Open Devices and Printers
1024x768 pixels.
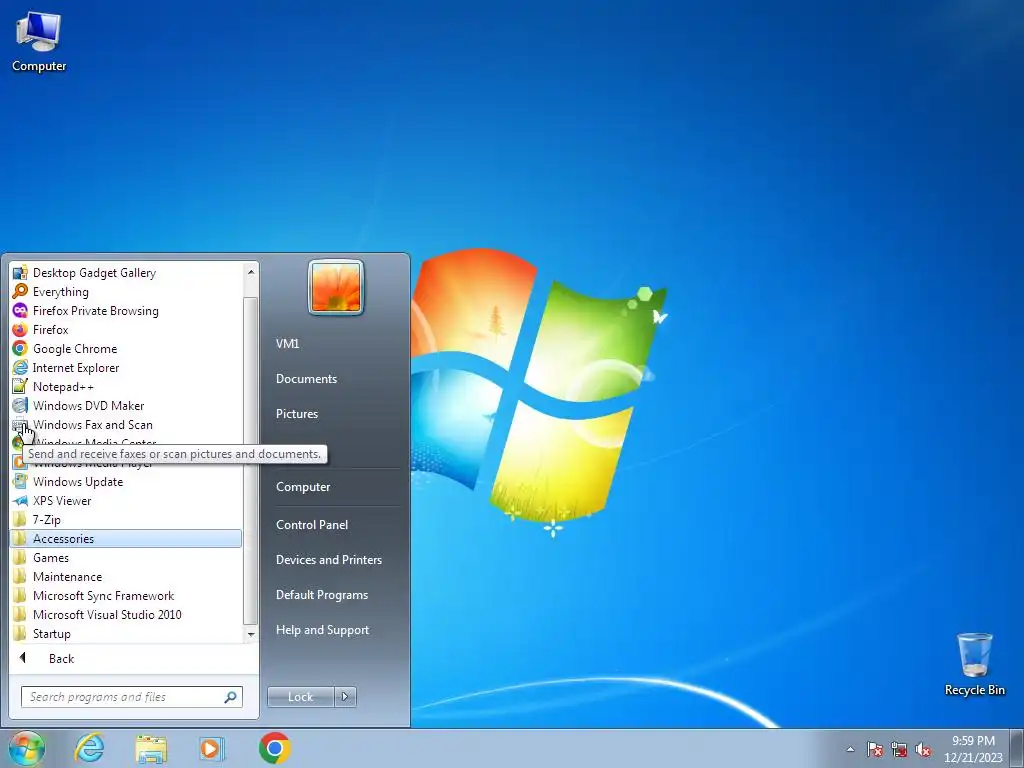click(x=328, y=560)
